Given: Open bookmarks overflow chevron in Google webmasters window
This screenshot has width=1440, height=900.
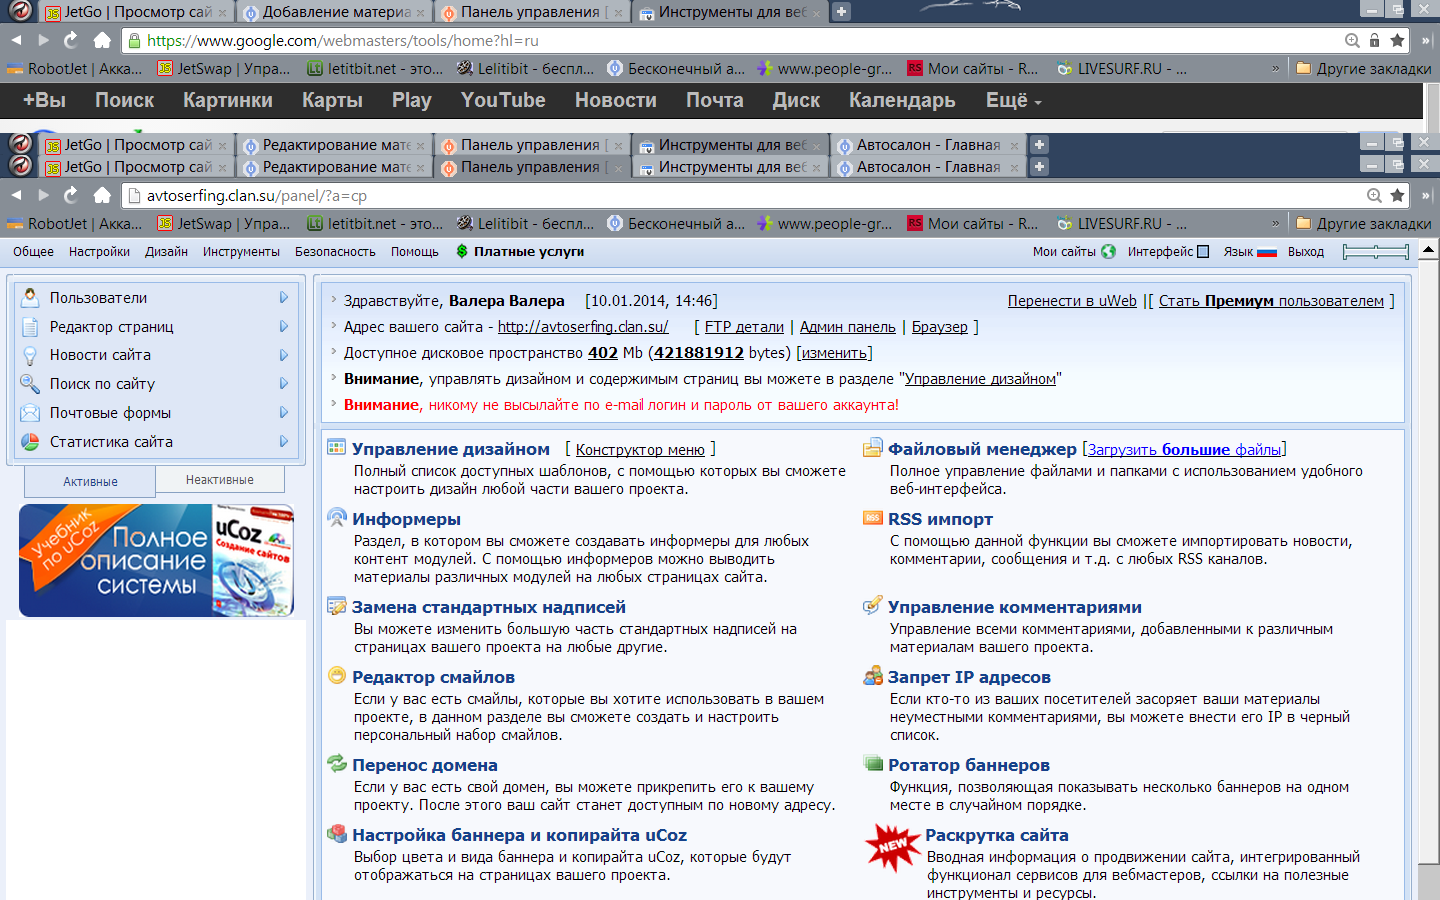Looking at the screenshot, I should click(1275, 69).
